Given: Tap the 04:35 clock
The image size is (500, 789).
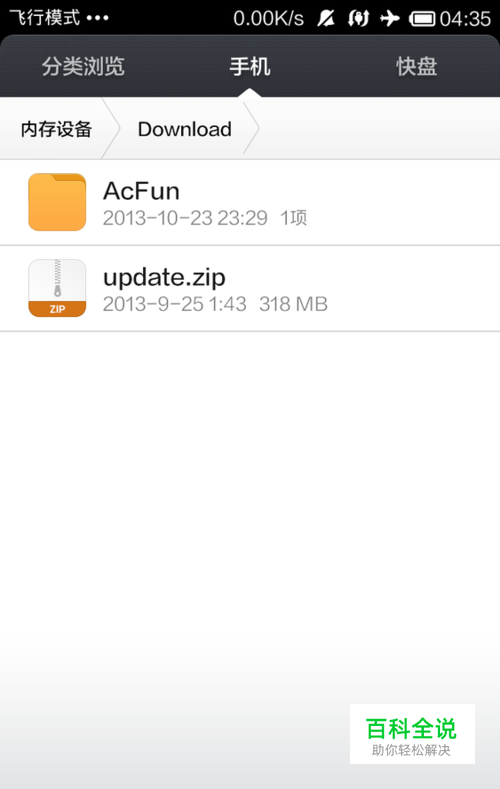Looking at the screenshot, I should click(x=465, y=19).
